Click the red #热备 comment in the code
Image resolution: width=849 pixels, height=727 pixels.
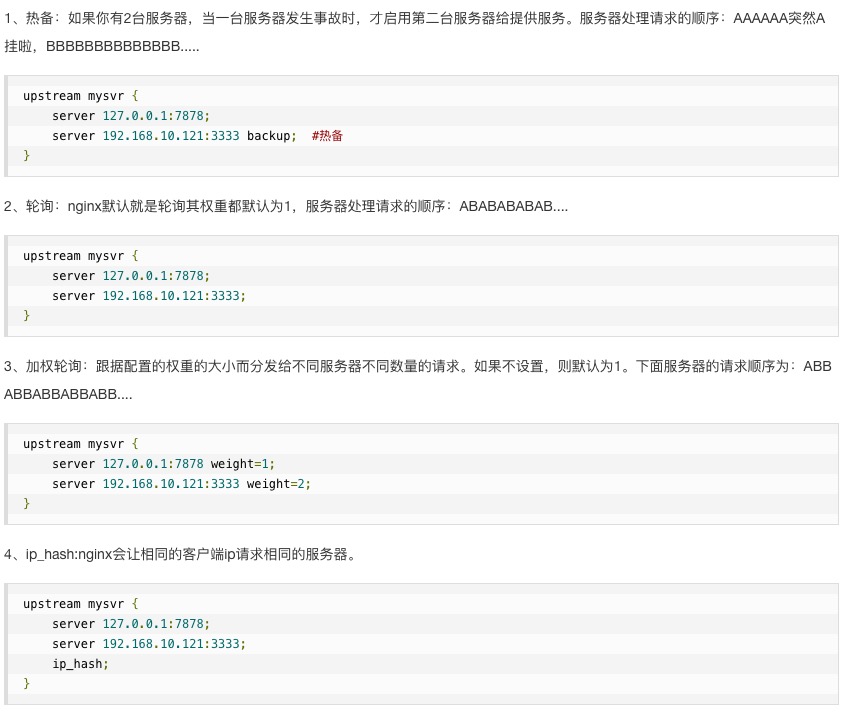pos(327,136)
